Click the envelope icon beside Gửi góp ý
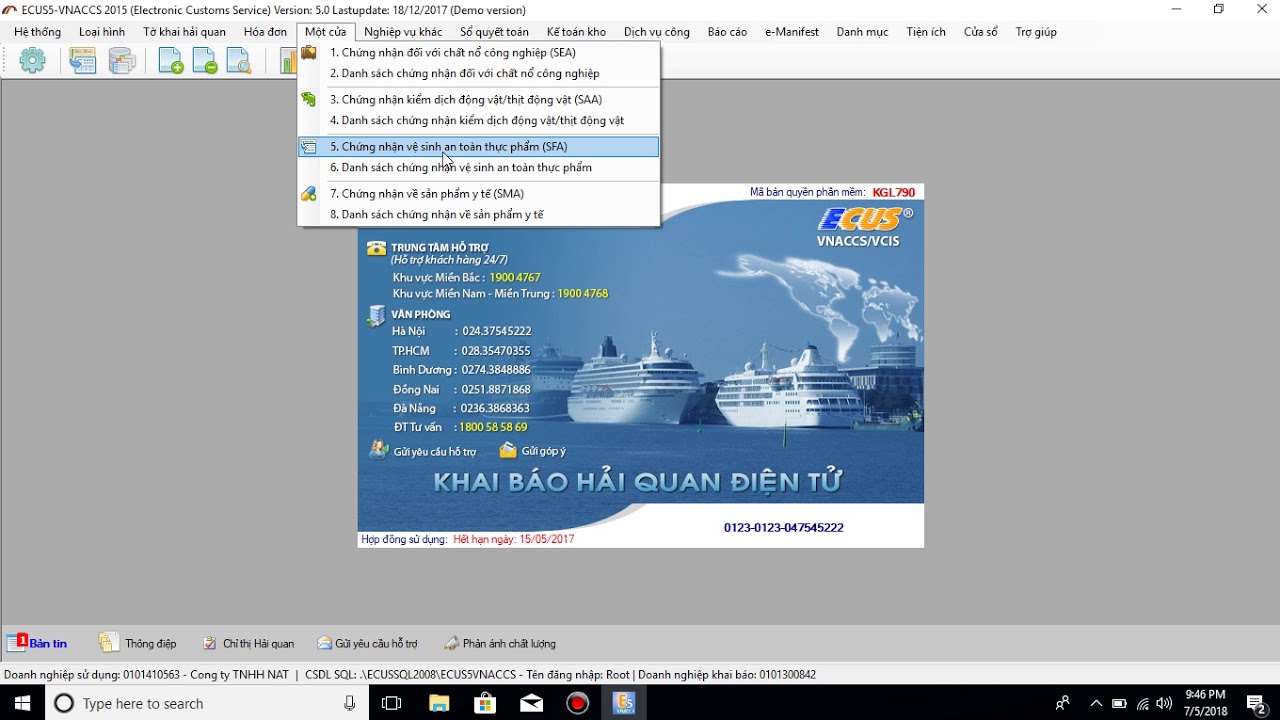1280x720 pixels. 508,450
